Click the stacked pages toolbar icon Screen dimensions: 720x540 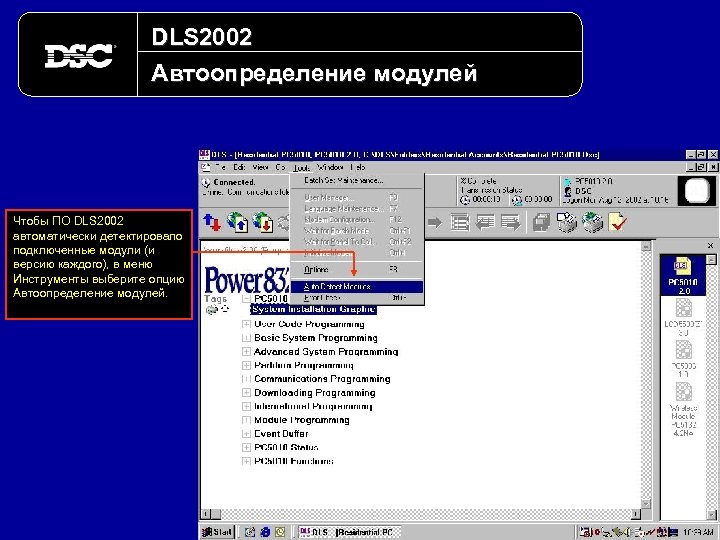(542, 223)
